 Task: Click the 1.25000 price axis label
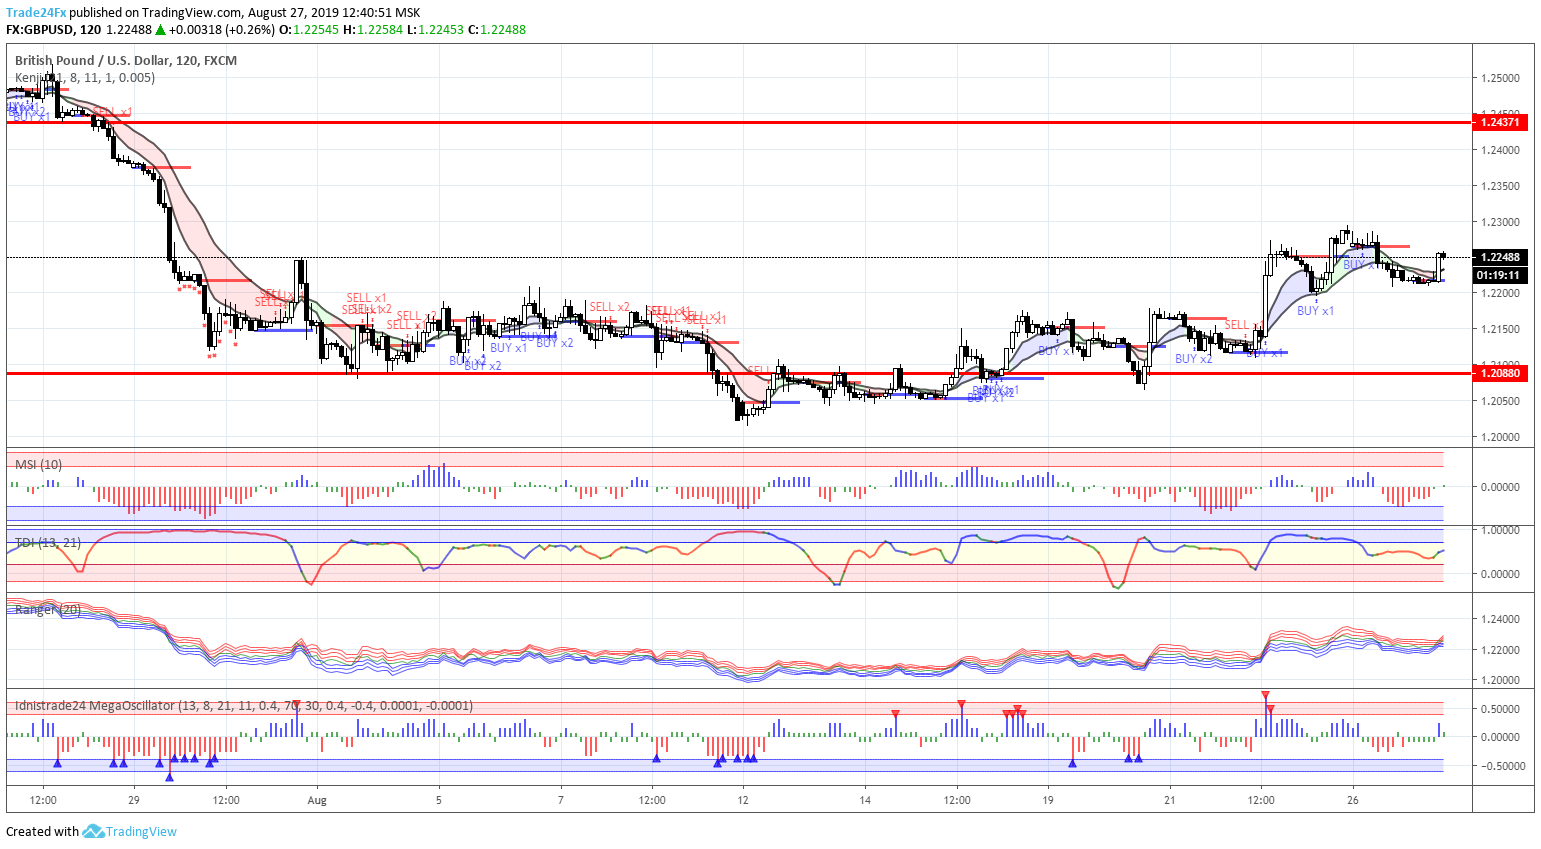click(1500, 78)
